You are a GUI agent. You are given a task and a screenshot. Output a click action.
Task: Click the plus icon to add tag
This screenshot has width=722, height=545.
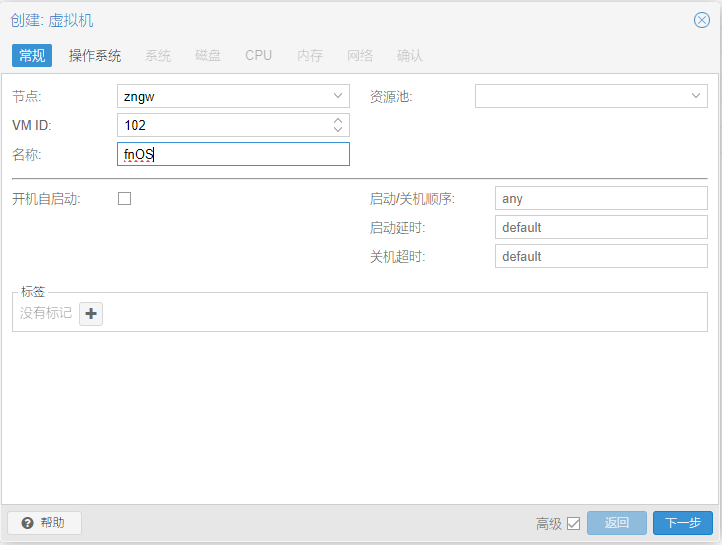[x=91, y=314]
